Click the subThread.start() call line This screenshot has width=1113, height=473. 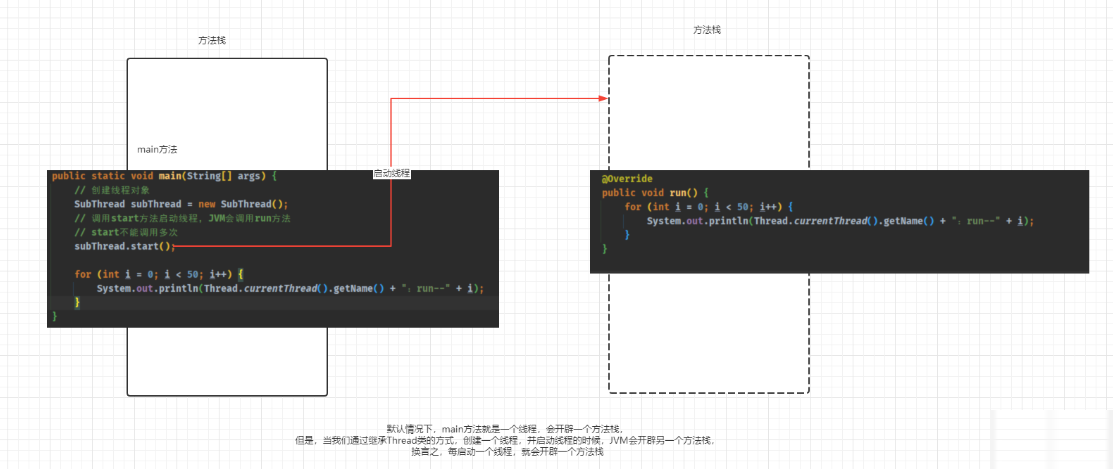click(x=124, y=246)
